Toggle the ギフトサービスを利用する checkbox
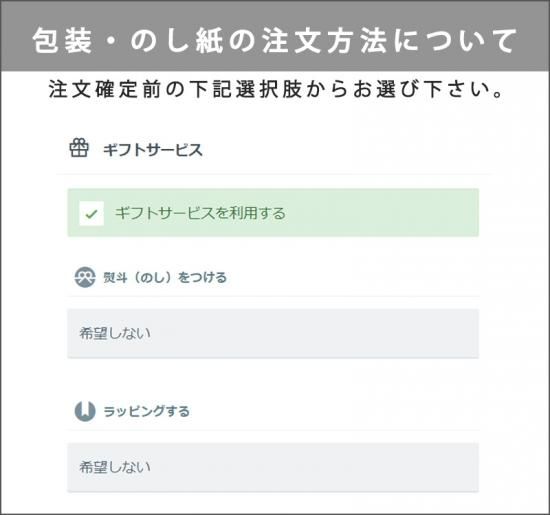Image resolution: width=550 pixels, height=515 pixels. (x=92, y=213)
